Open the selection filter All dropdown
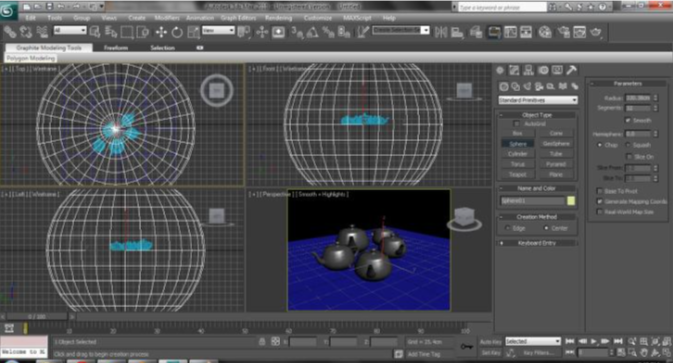The image size is (673, 363). [70, 30]
